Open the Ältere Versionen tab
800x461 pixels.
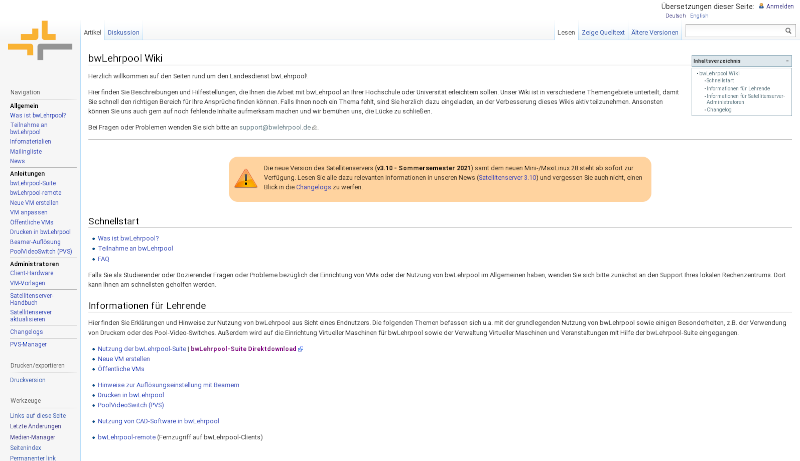(x=655, y=32)
